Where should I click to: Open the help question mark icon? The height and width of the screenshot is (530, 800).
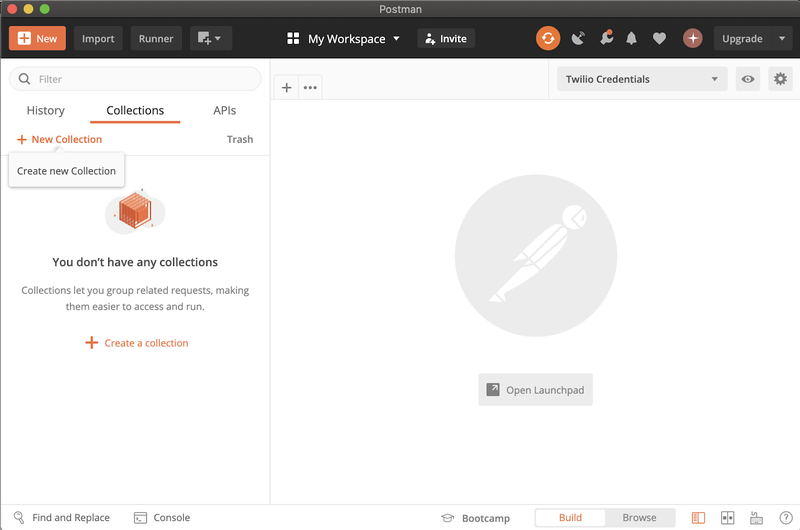786,518
